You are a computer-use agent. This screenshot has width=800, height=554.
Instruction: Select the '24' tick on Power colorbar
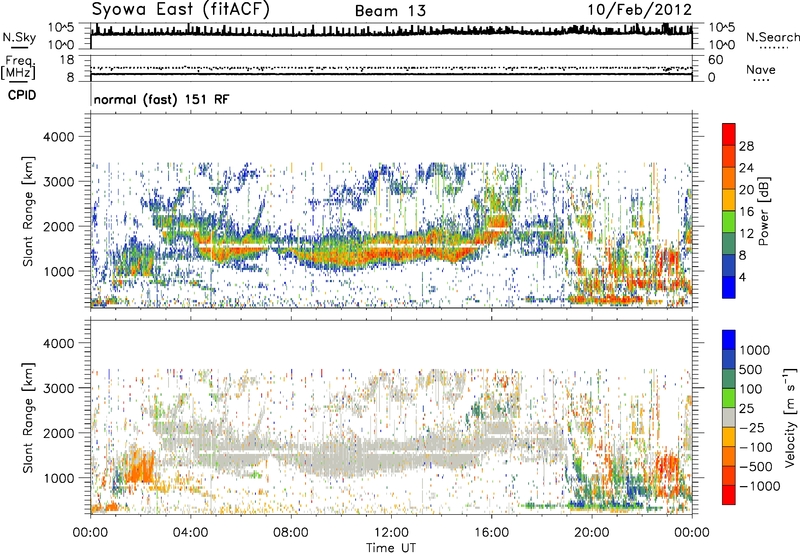[746, 168]
